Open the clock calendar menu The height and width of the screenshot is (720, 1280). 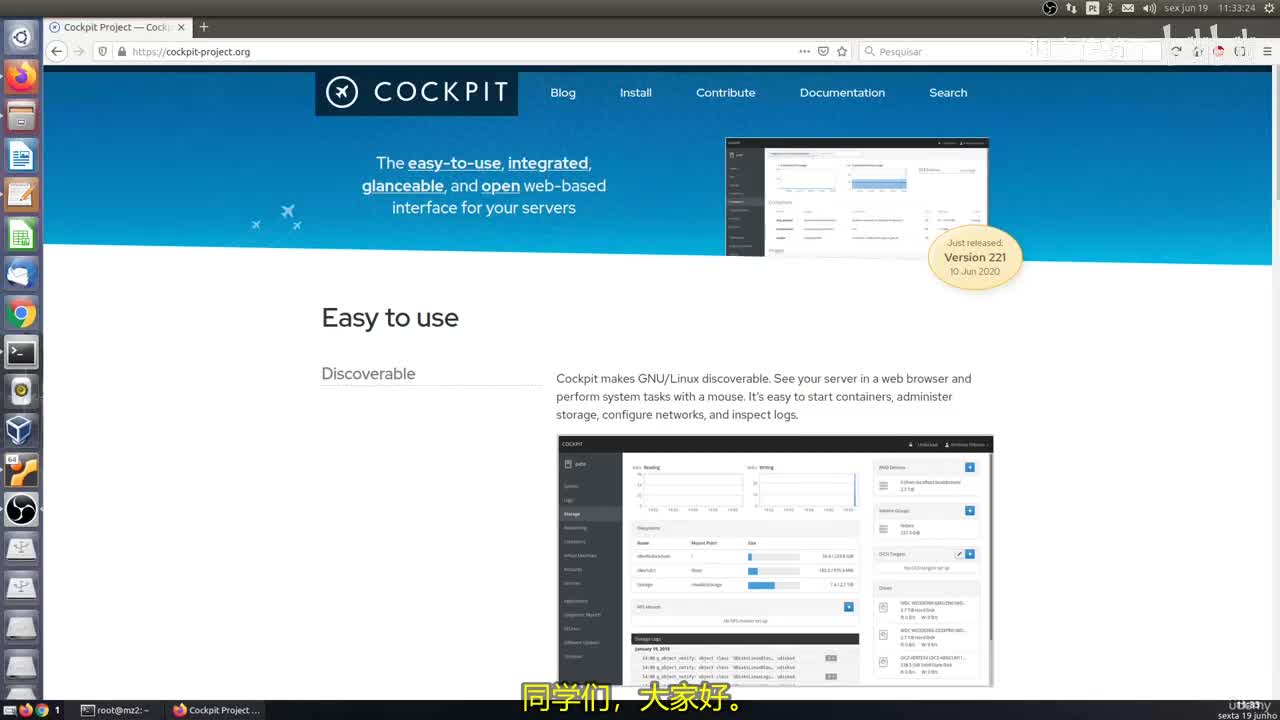(x=1209, y=8)
